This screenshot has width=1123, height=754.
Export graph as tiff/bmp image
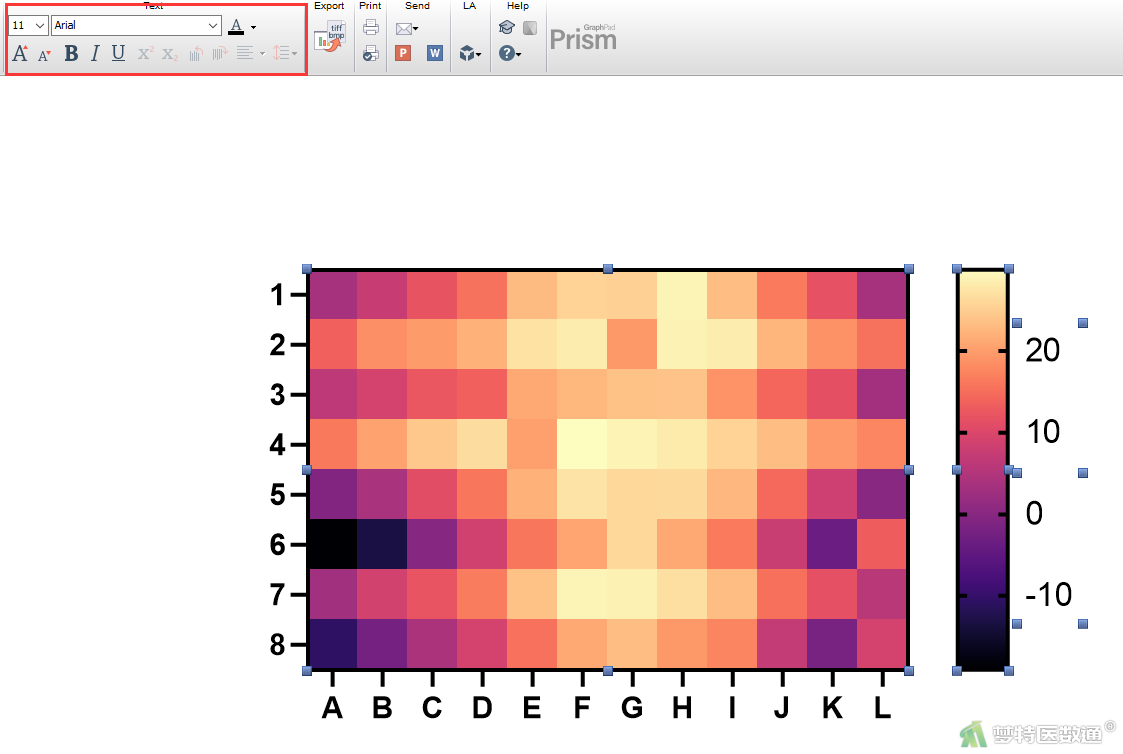329,38
